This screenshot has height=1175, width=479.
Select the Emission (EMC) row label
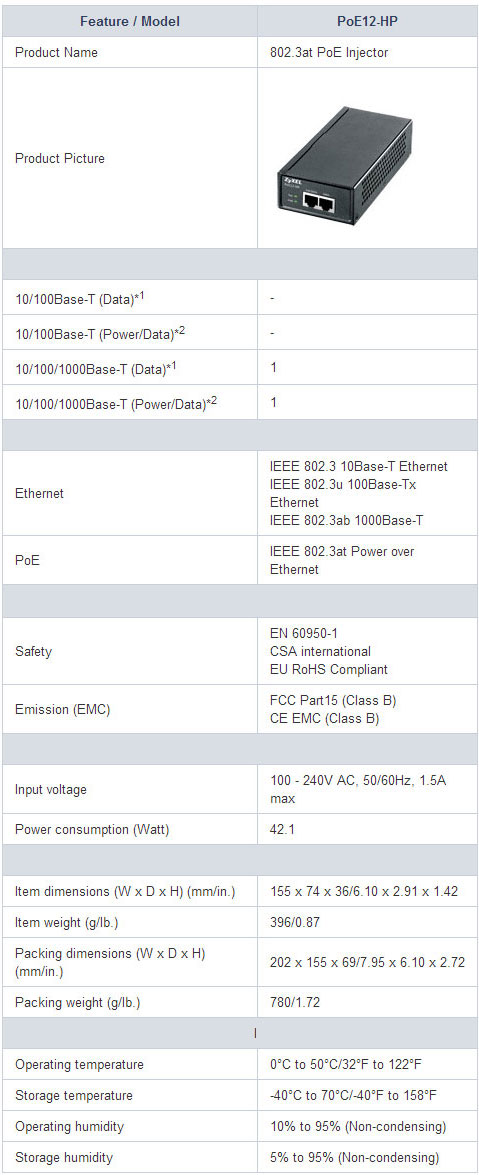click(x=62, y=709)
